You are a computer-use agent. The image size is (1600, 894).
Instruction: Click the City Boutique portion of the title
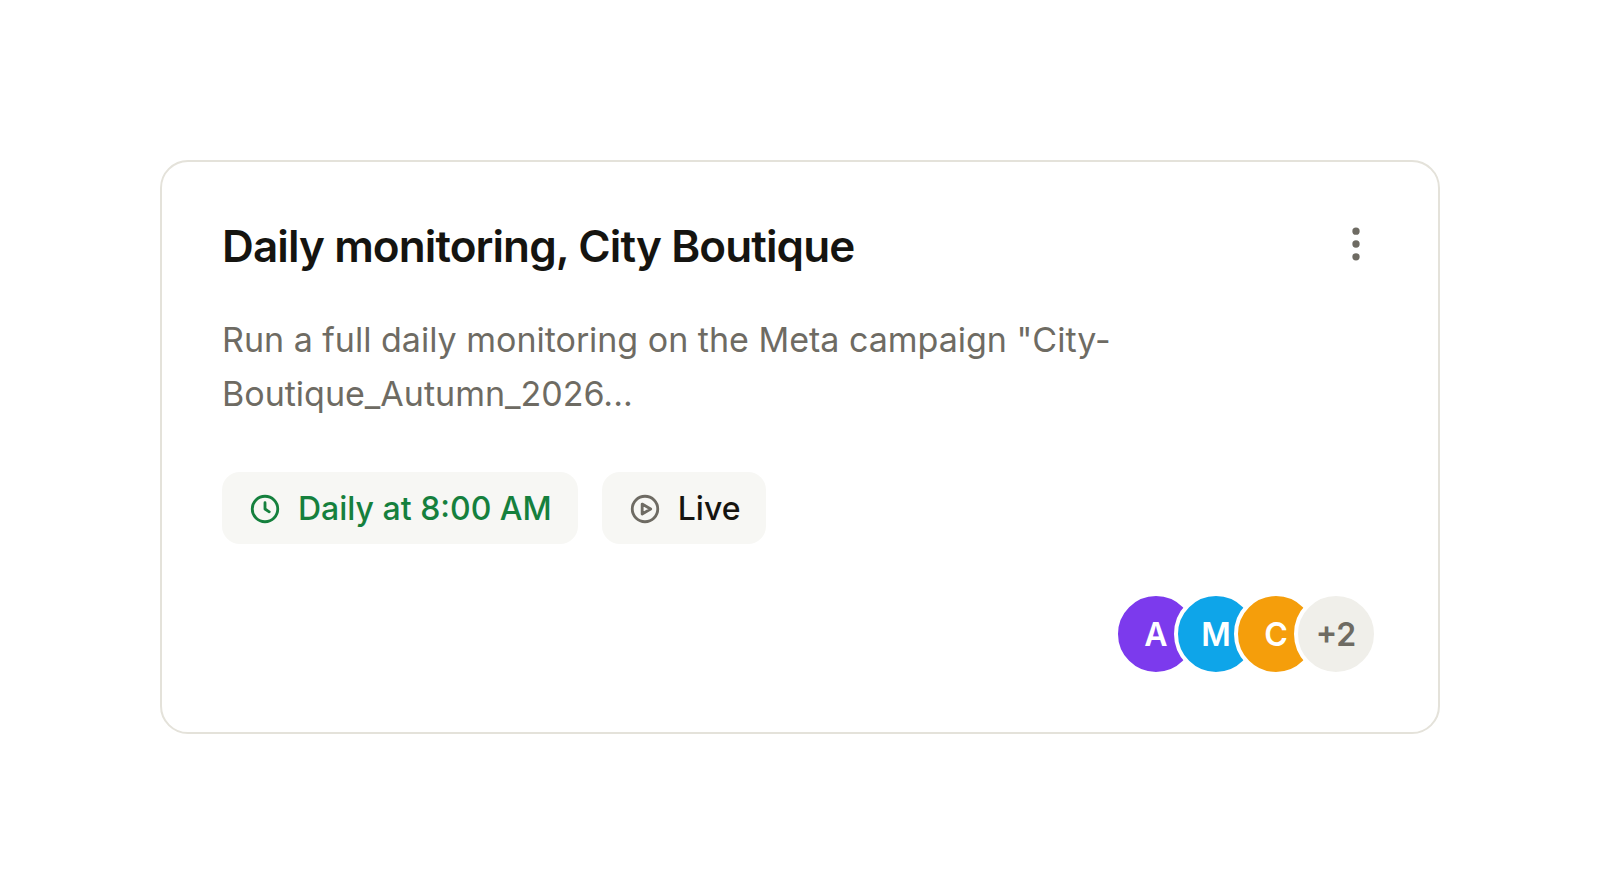tap(716, 247)
